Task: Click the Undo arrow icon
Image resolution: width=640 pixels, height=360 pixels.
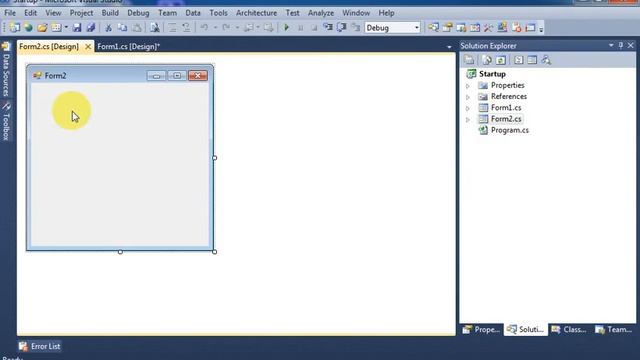Action: [x=204, y=28]
